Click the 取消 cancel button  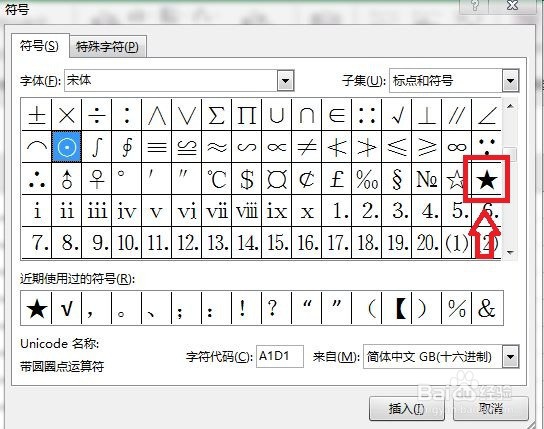click(491, 408)
